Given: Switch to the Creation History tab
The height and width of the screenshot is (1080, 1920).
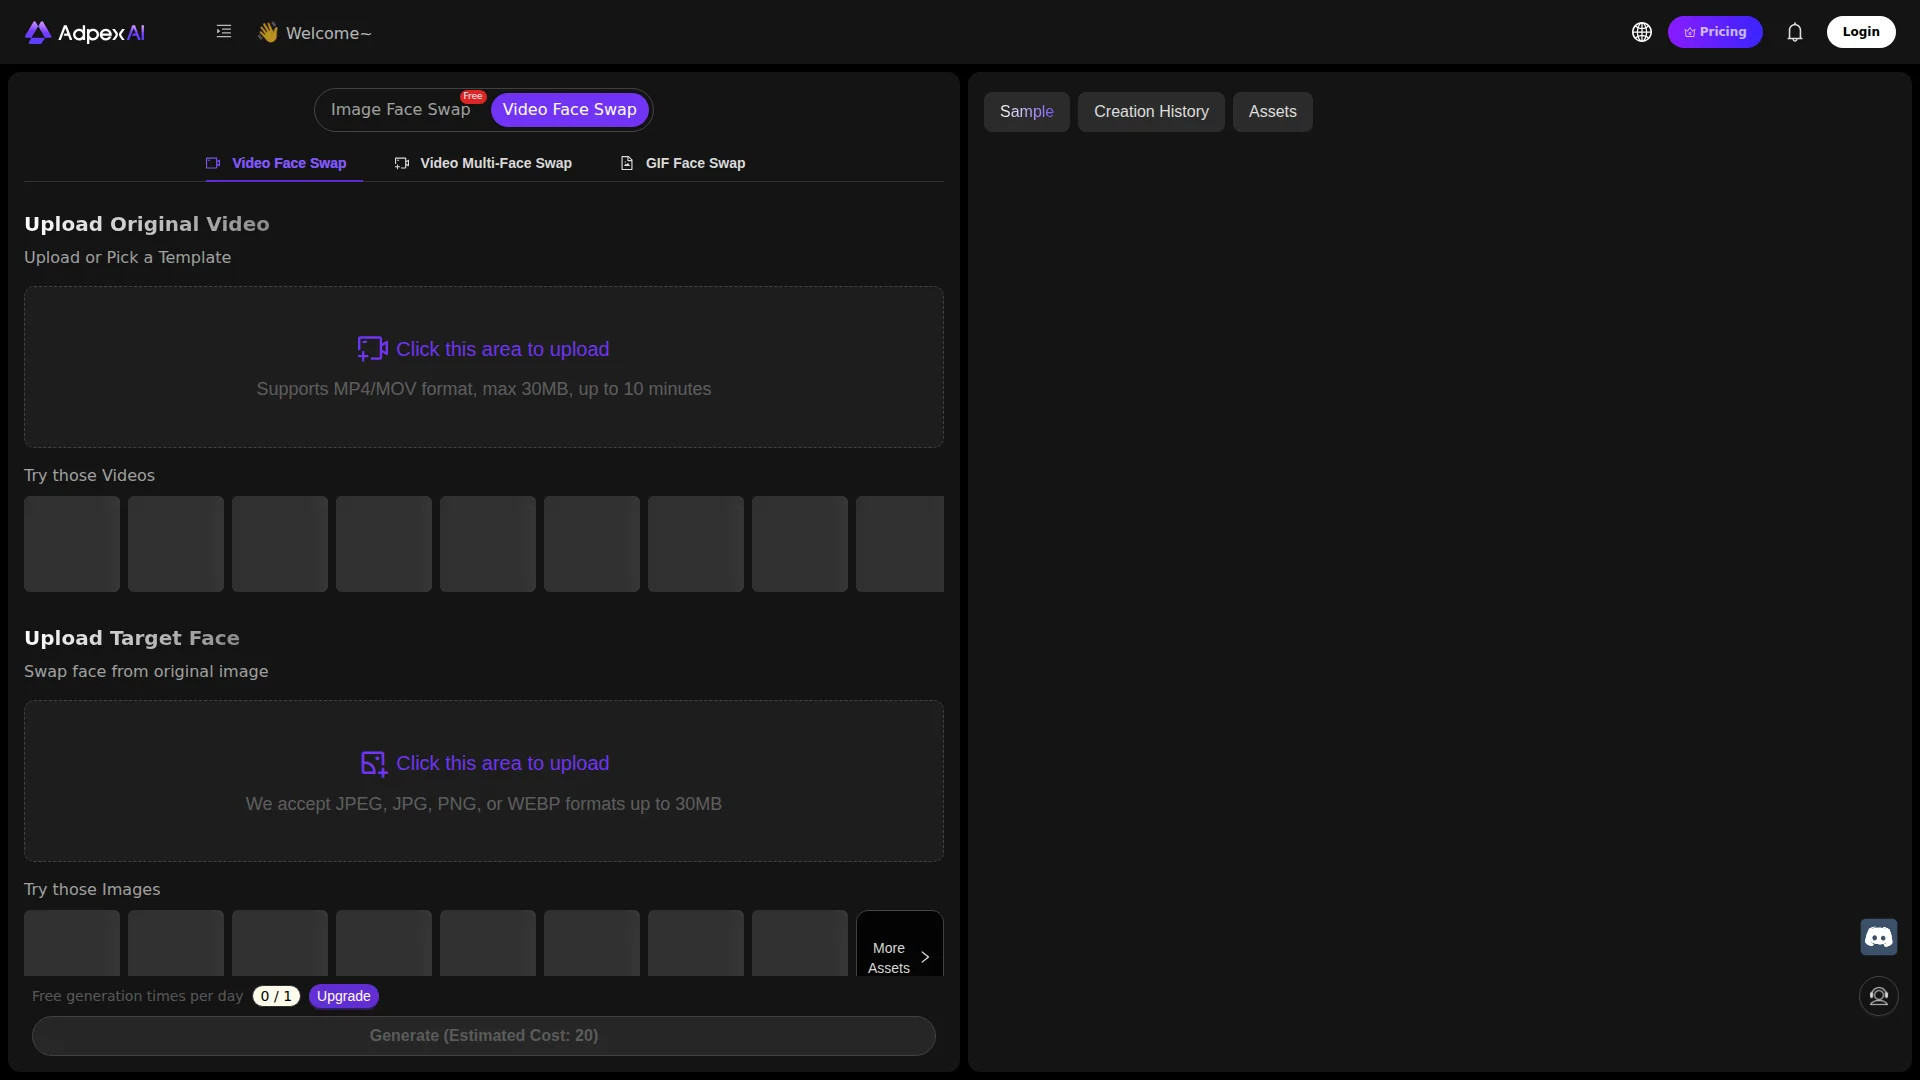Looking at the screenshot, I should tap(1151, 112).
